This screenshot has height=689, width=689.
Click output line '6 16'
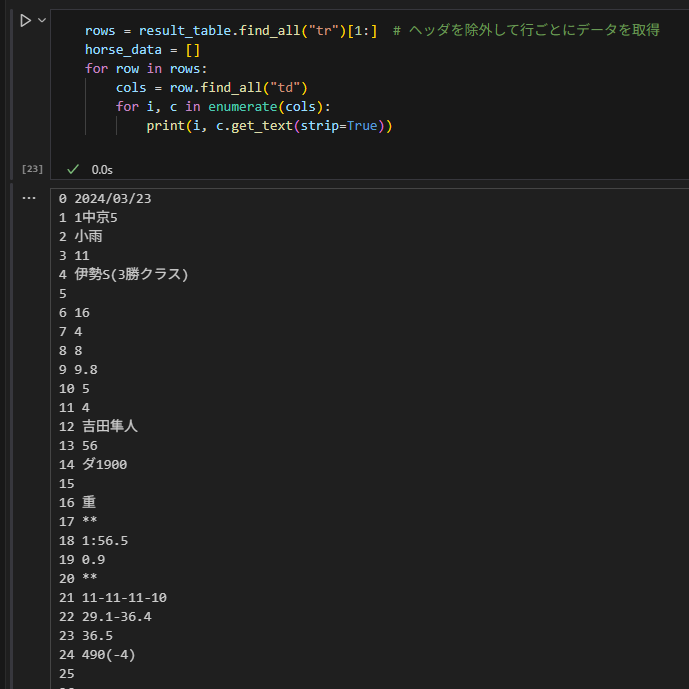[x=74, y=312]
